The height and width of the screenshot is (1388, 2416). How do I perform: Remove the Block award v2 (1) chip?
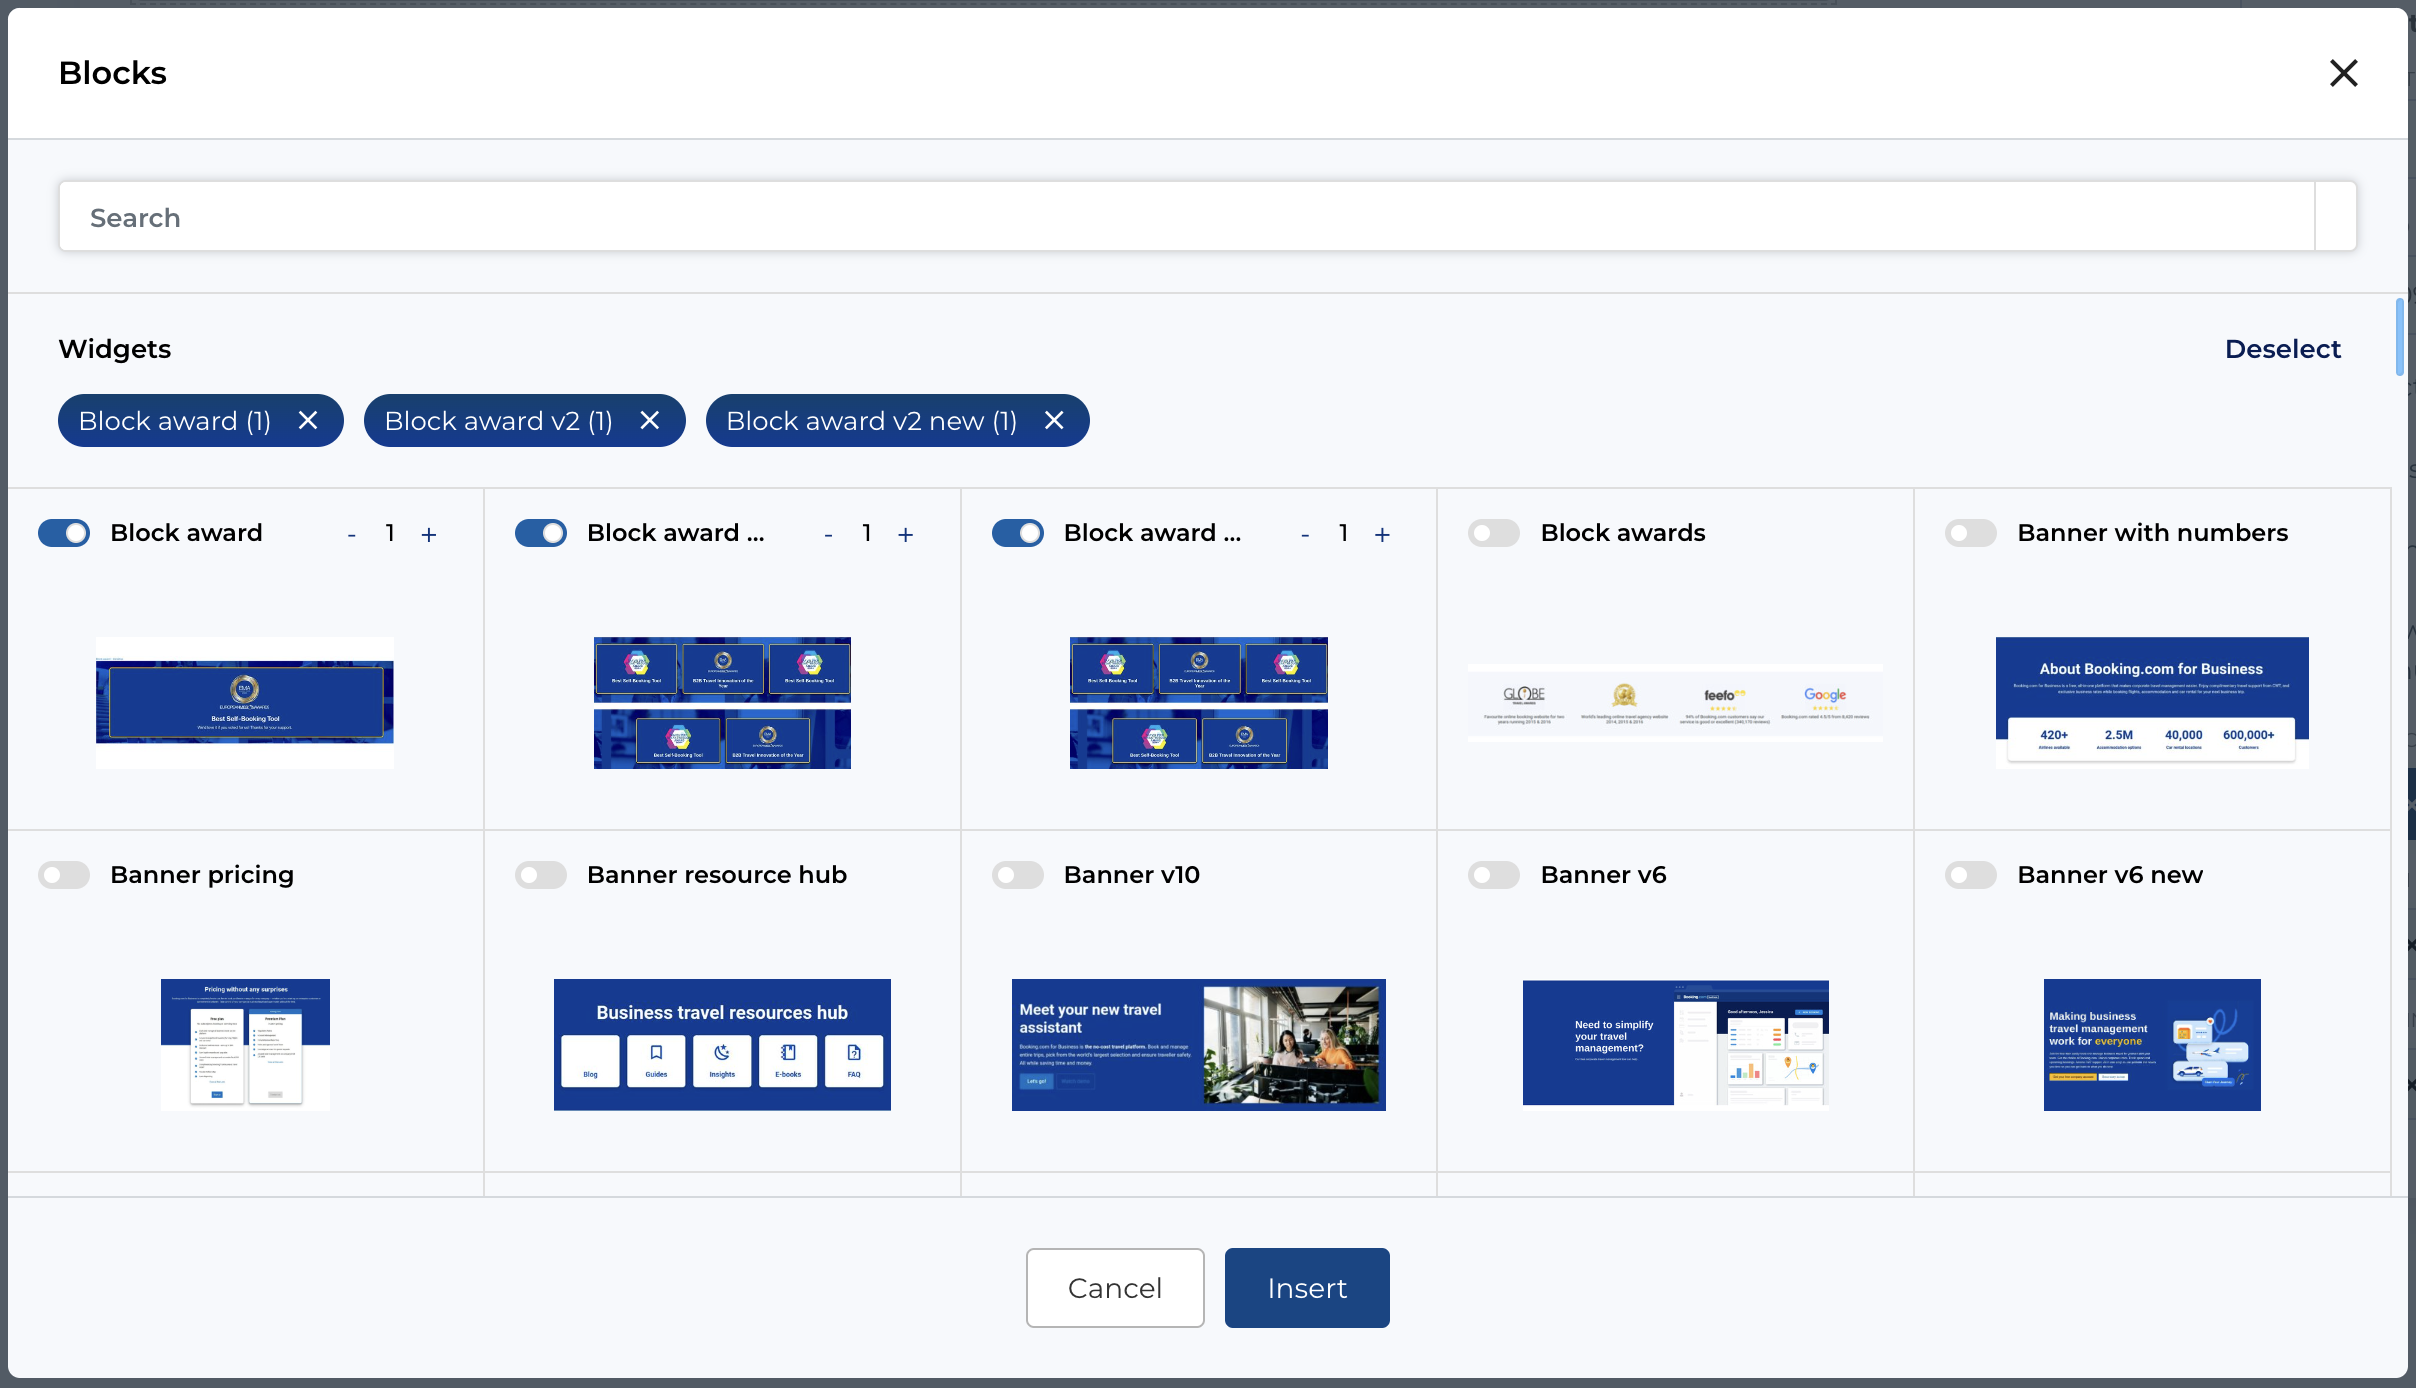650,421
